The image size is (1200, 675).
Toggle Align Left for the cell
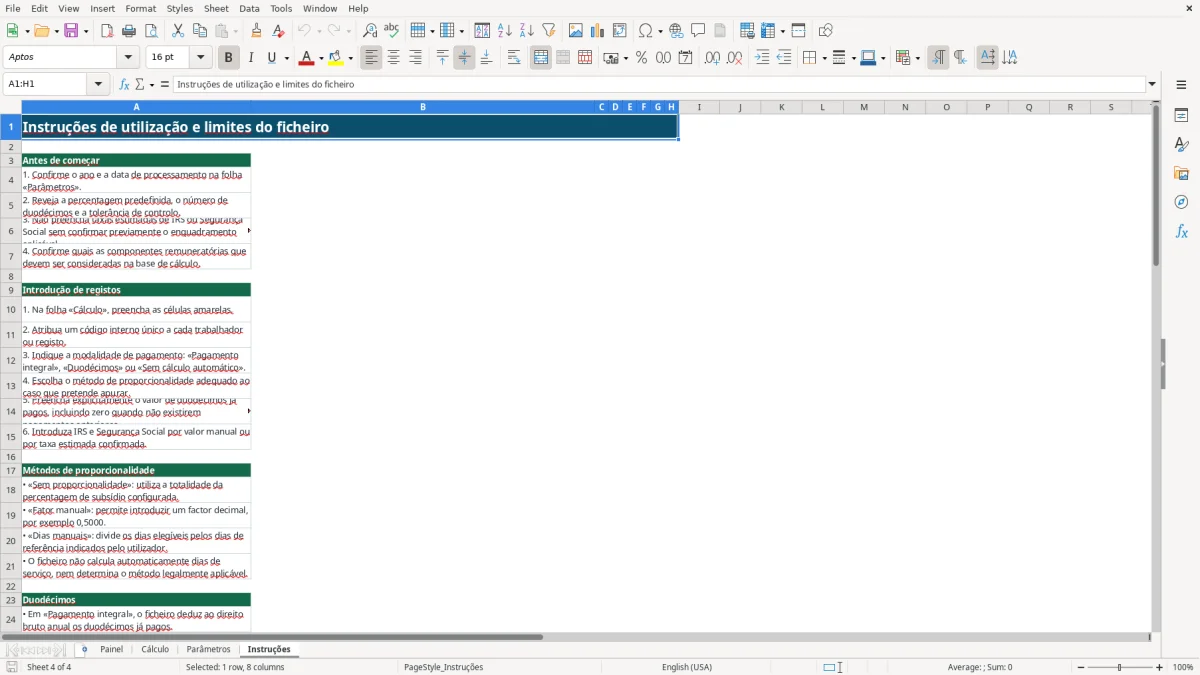tap(372, 58)
